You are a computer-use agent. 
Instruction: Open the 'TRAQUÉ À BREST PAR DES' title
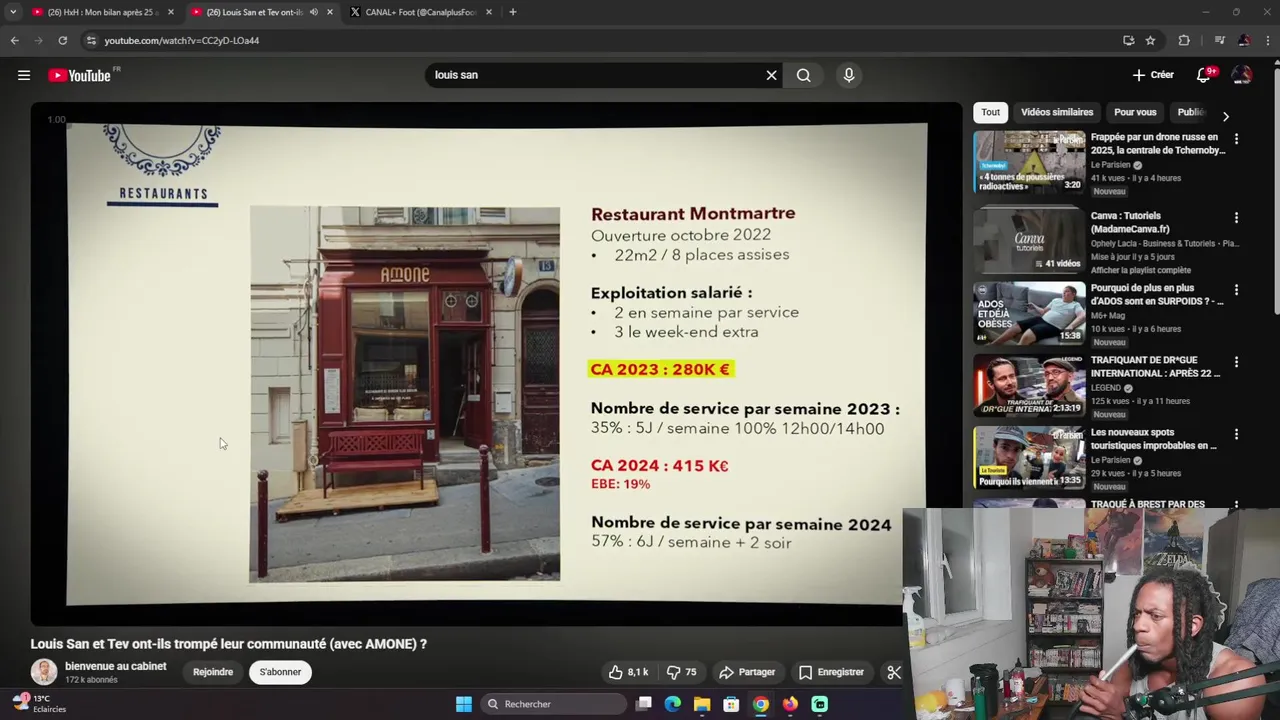click(1147, 504)
